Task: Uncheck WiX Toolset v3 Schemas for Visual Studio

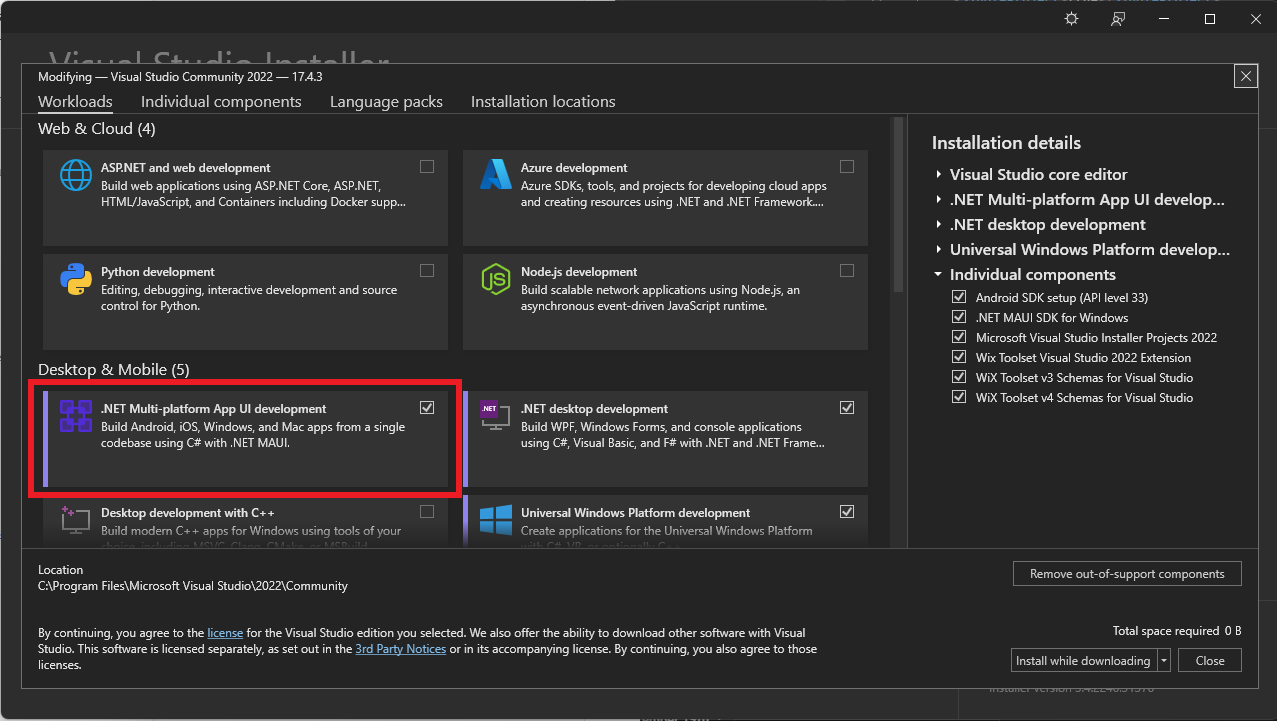Action: tap(959, 377)
